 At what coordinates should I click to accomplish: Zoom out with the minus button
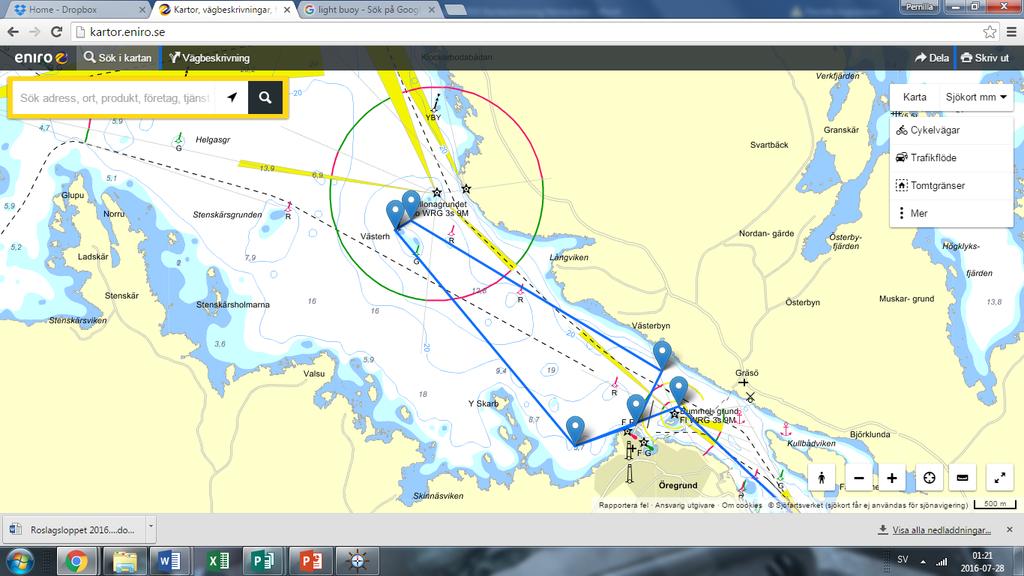coord(859,478)
